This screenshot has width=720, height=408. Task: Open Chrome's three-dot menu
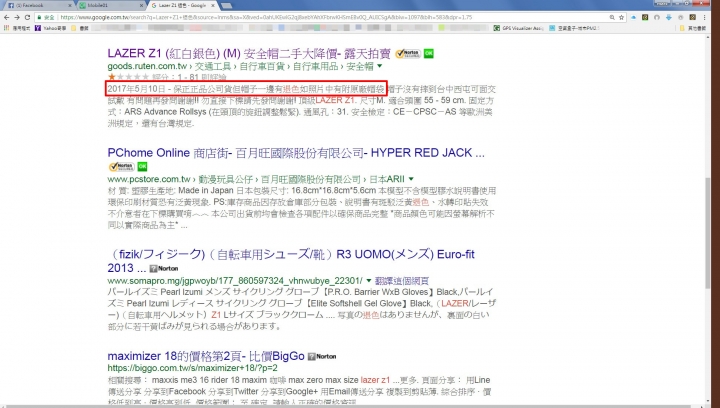pyautogui.click(x=705, y=17)
